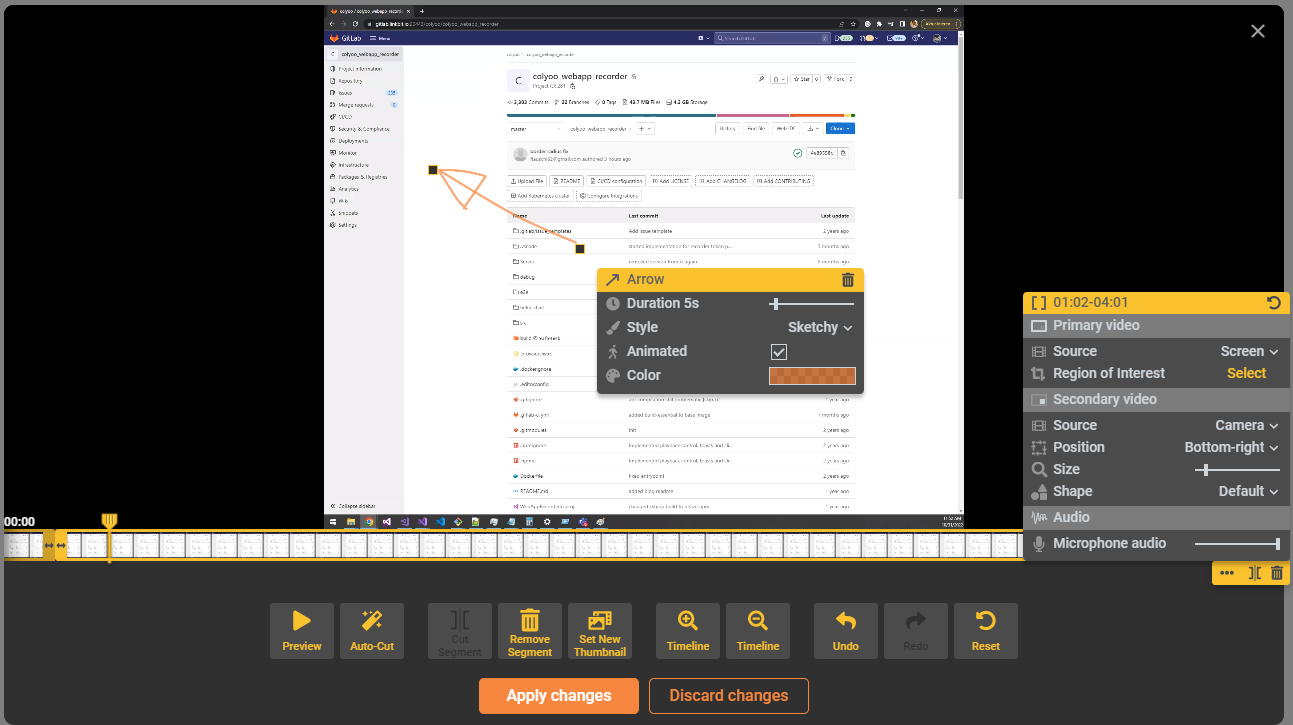Delete the Arrow annotation with trash icon
1293x725 pixels.
click(x=848, y=280)
